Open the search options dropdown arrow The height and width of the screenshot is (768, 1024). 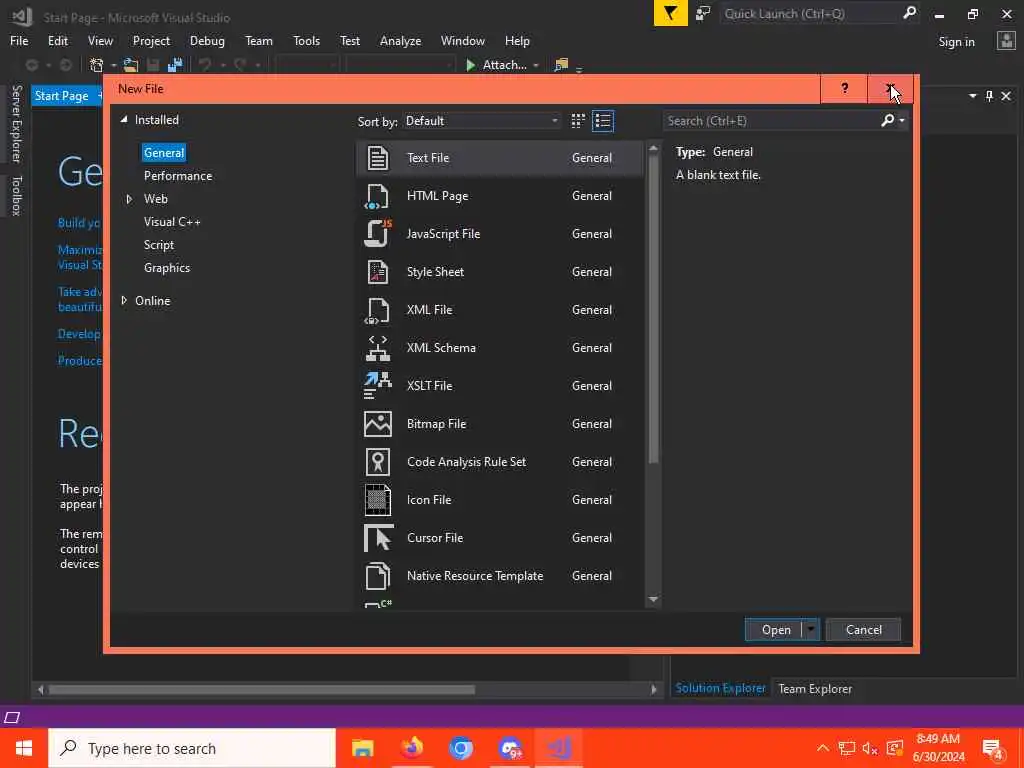902,120
